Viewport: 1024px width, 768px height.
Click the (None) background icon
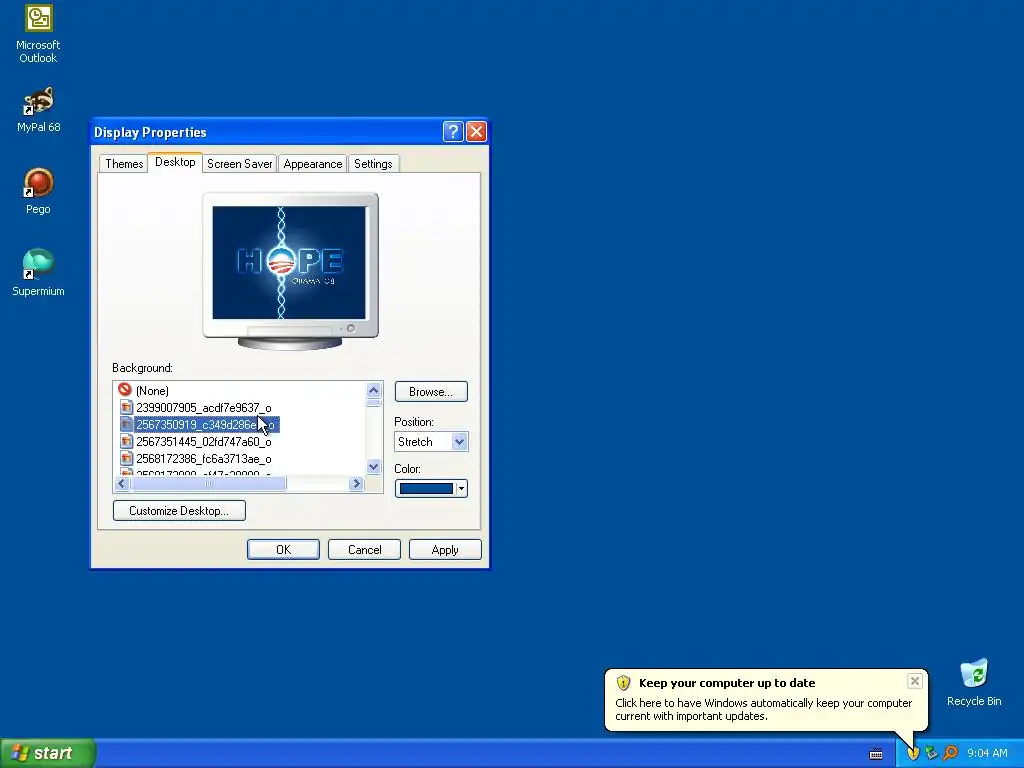coord(125,389)
